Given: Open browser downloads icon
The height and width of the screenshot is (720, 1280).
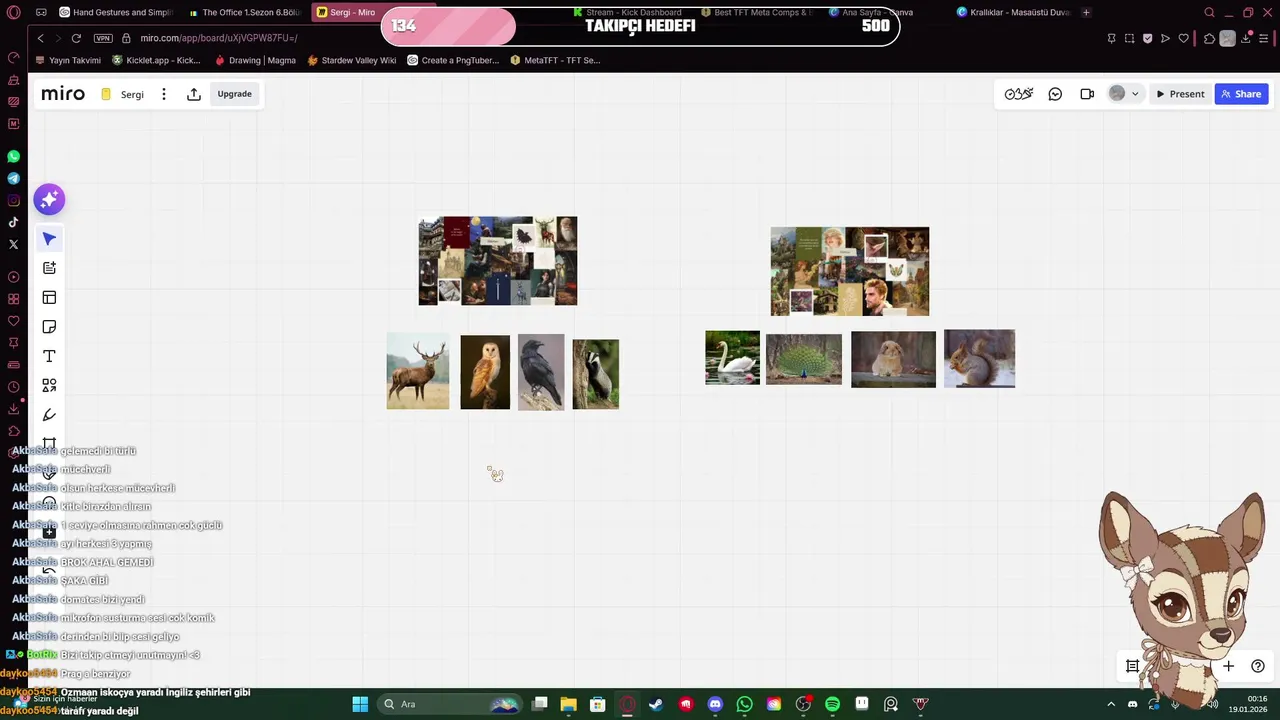Looking at the screenshot, I should (1246, 38).
